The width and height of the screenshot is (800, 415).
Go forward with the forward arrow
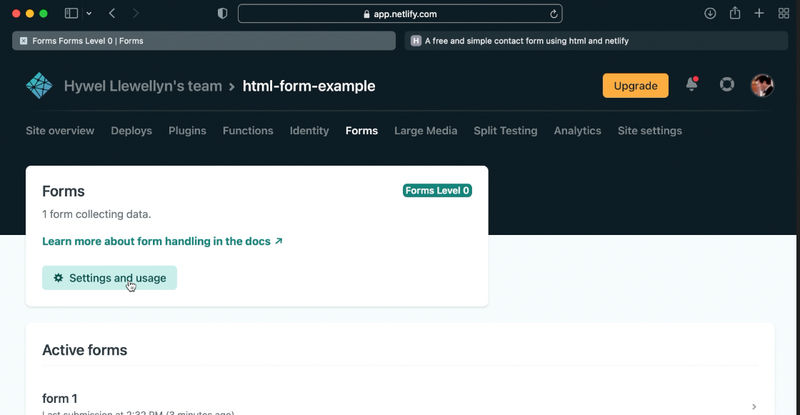pyautogui.click(x=136, y=14)
